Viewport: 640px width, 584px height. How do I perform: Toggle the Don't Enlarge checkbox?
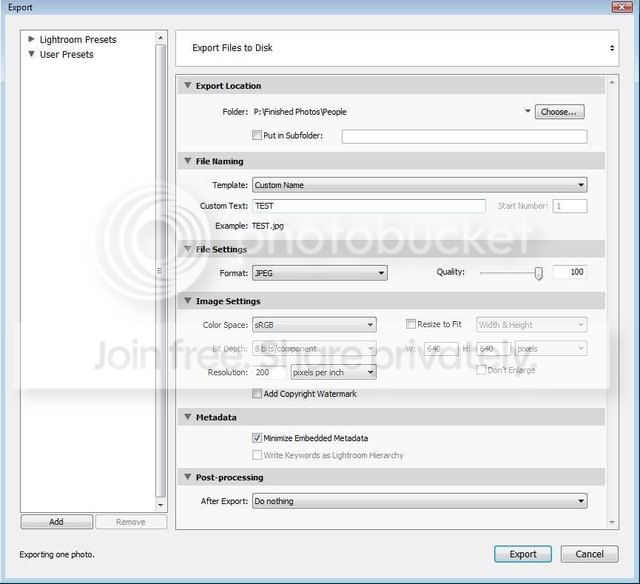pos(481,370)
